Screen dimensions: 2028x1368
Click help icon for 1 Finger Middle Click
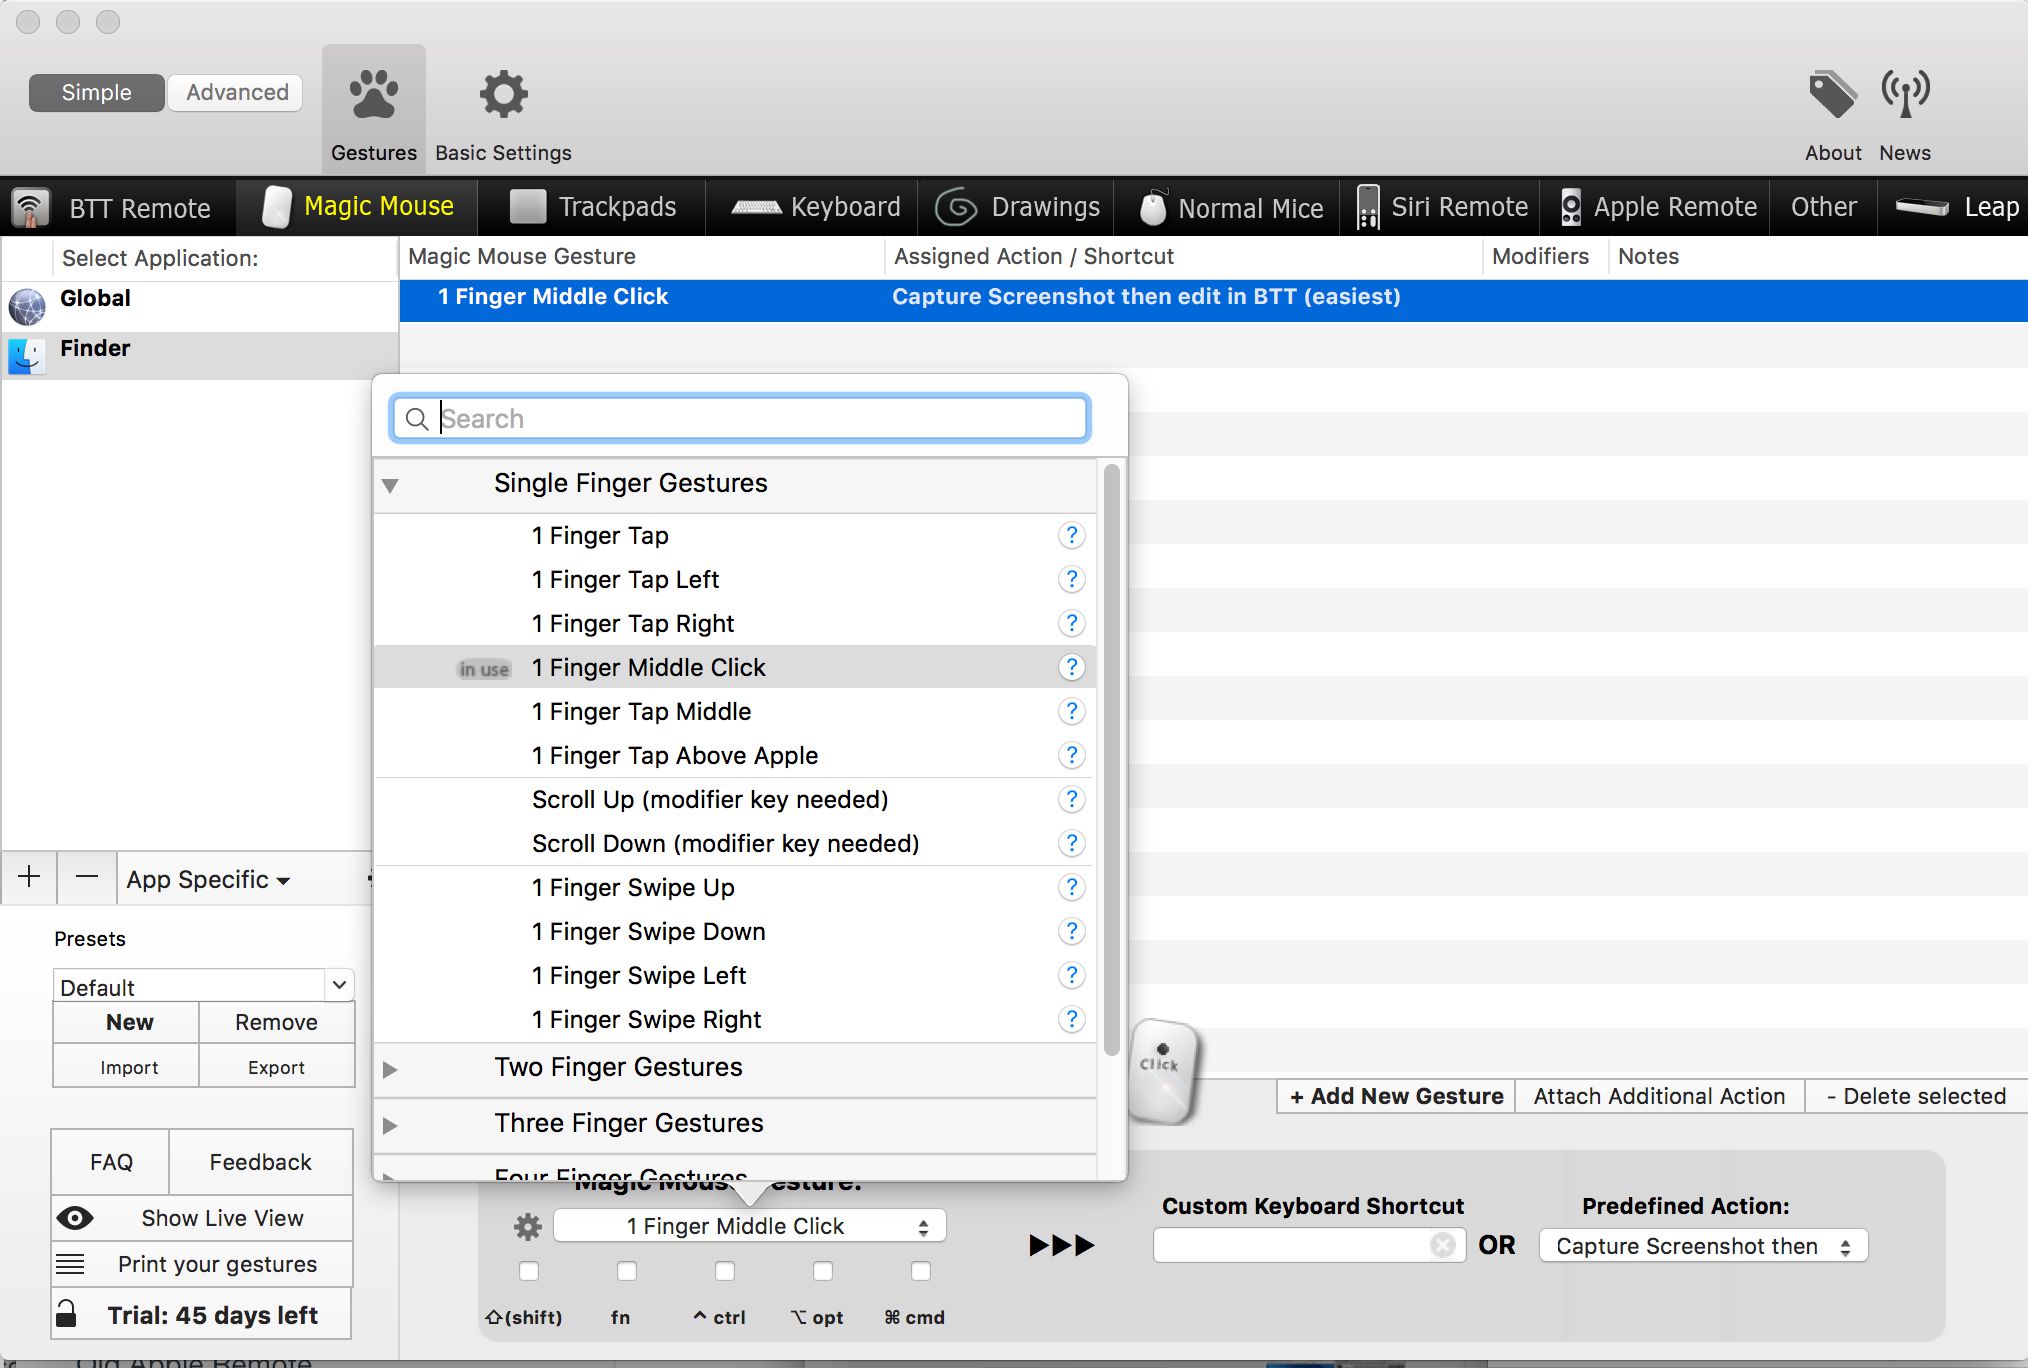[x=1071, y=667]
